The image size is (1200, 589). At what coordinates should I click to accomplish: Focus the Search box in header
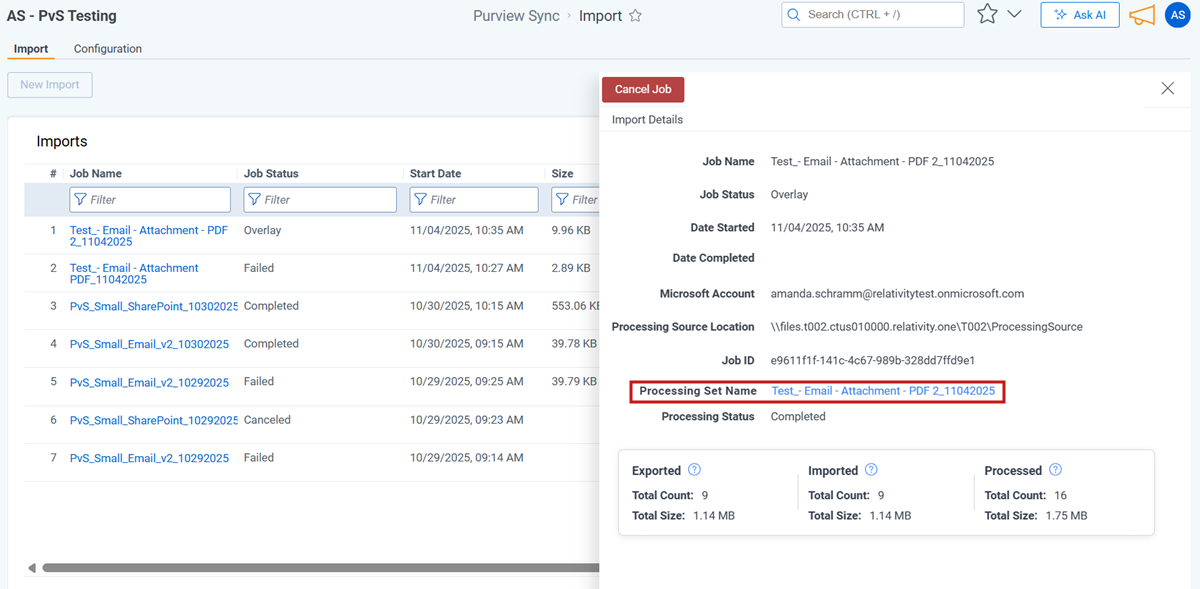[872, 15]
